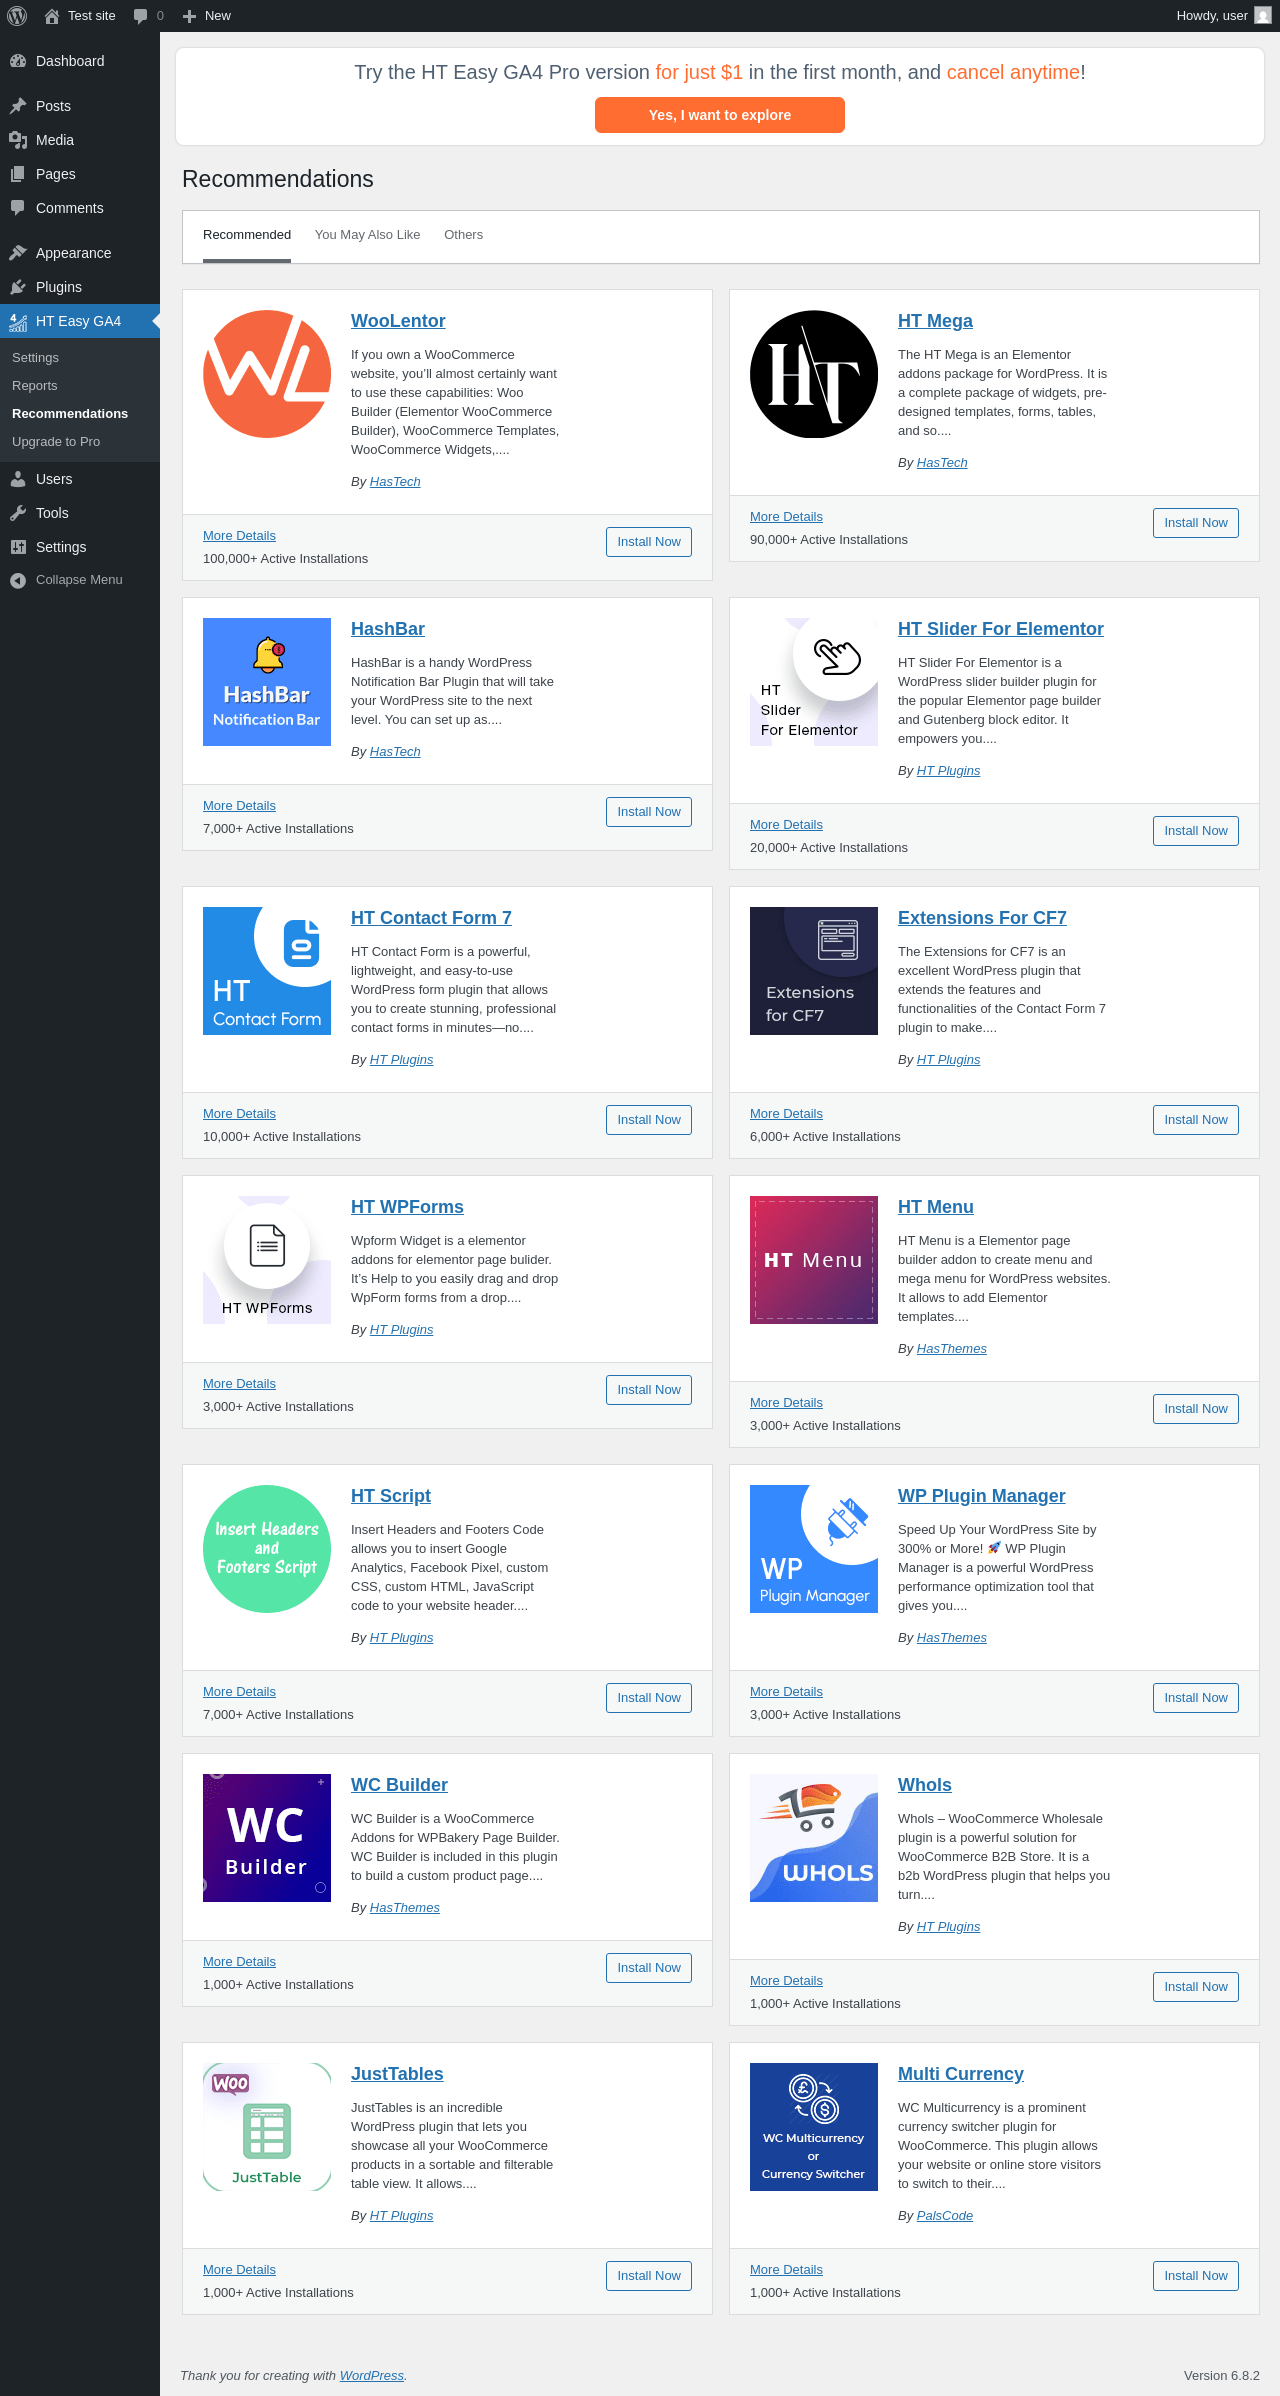1280x2396 pixels.
Task: Install the WooLentor plugin
Action: (x=649, y=542)
